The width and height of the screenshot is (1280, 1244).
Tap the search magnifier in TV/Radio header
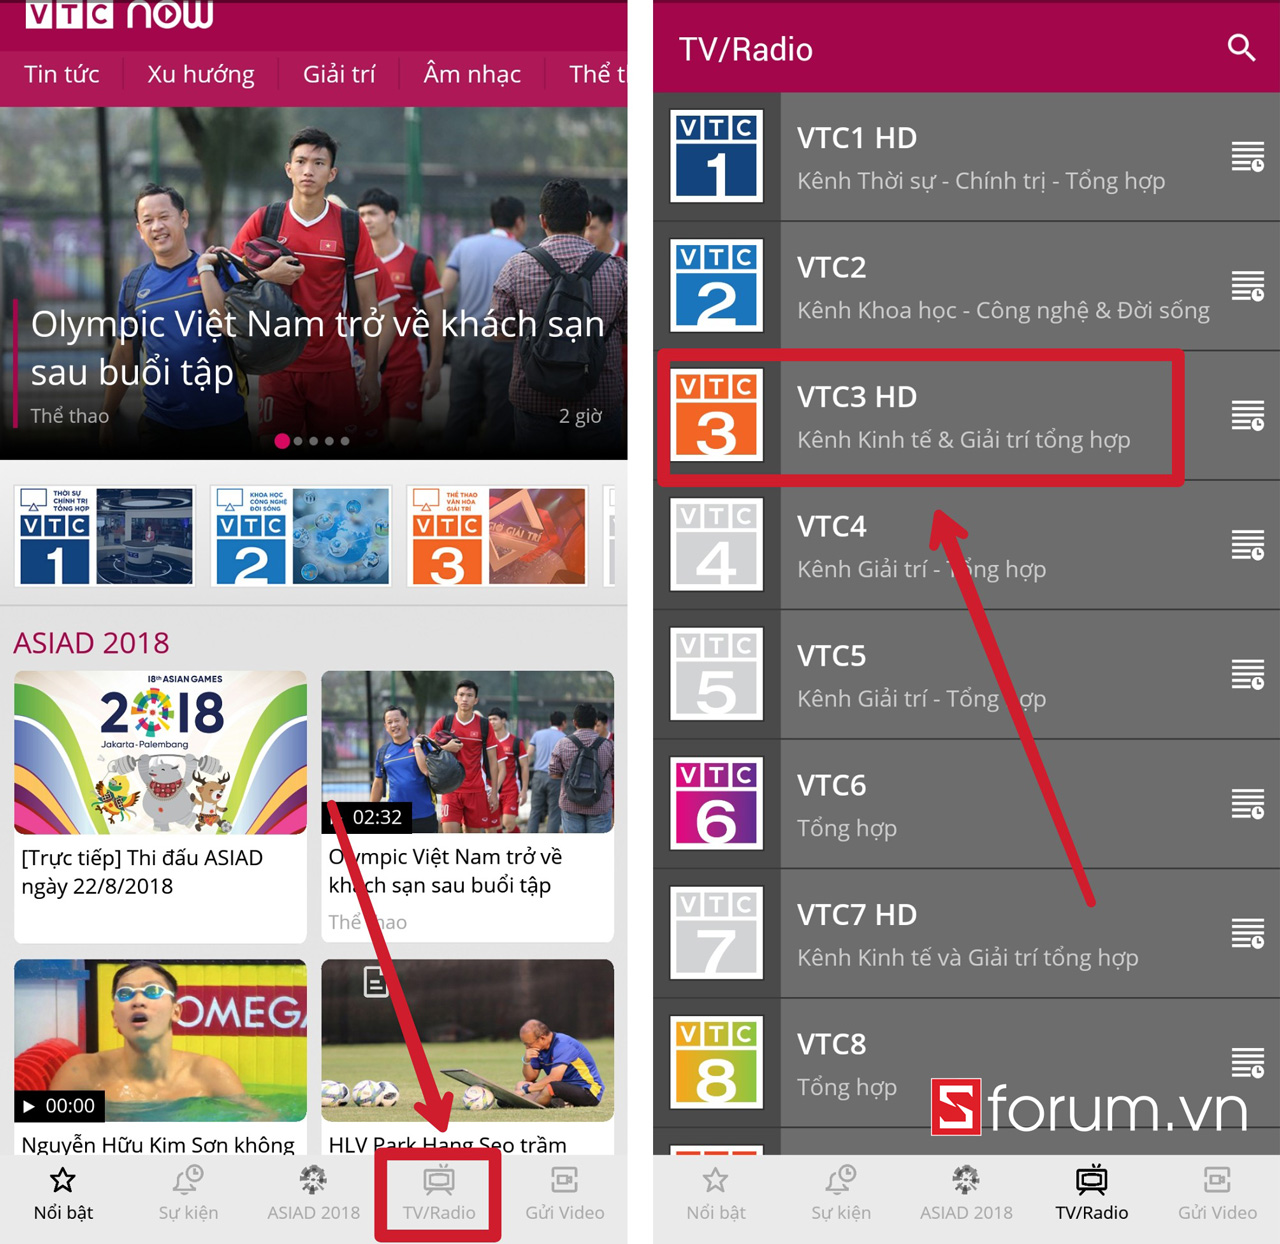point(1241,48)
